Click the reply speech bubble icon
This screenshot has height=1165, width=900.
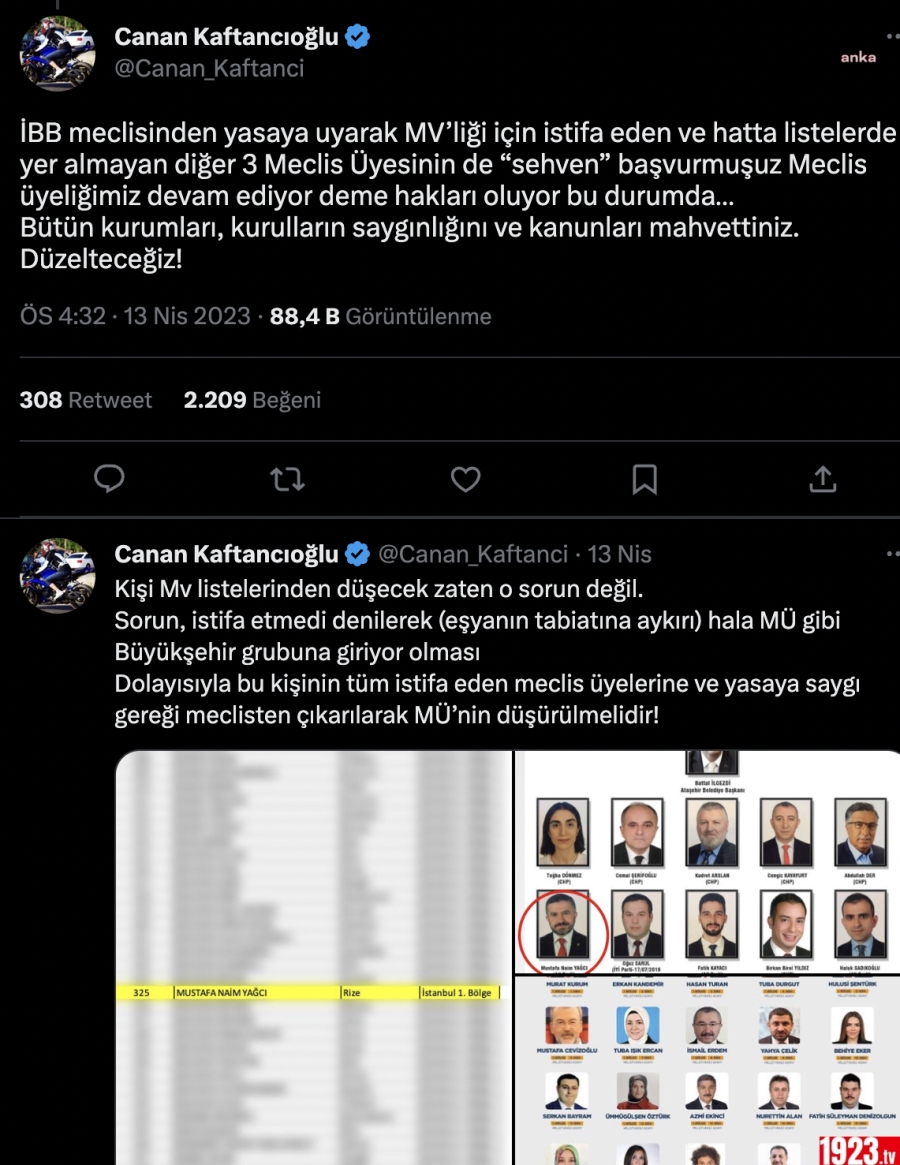109,478
